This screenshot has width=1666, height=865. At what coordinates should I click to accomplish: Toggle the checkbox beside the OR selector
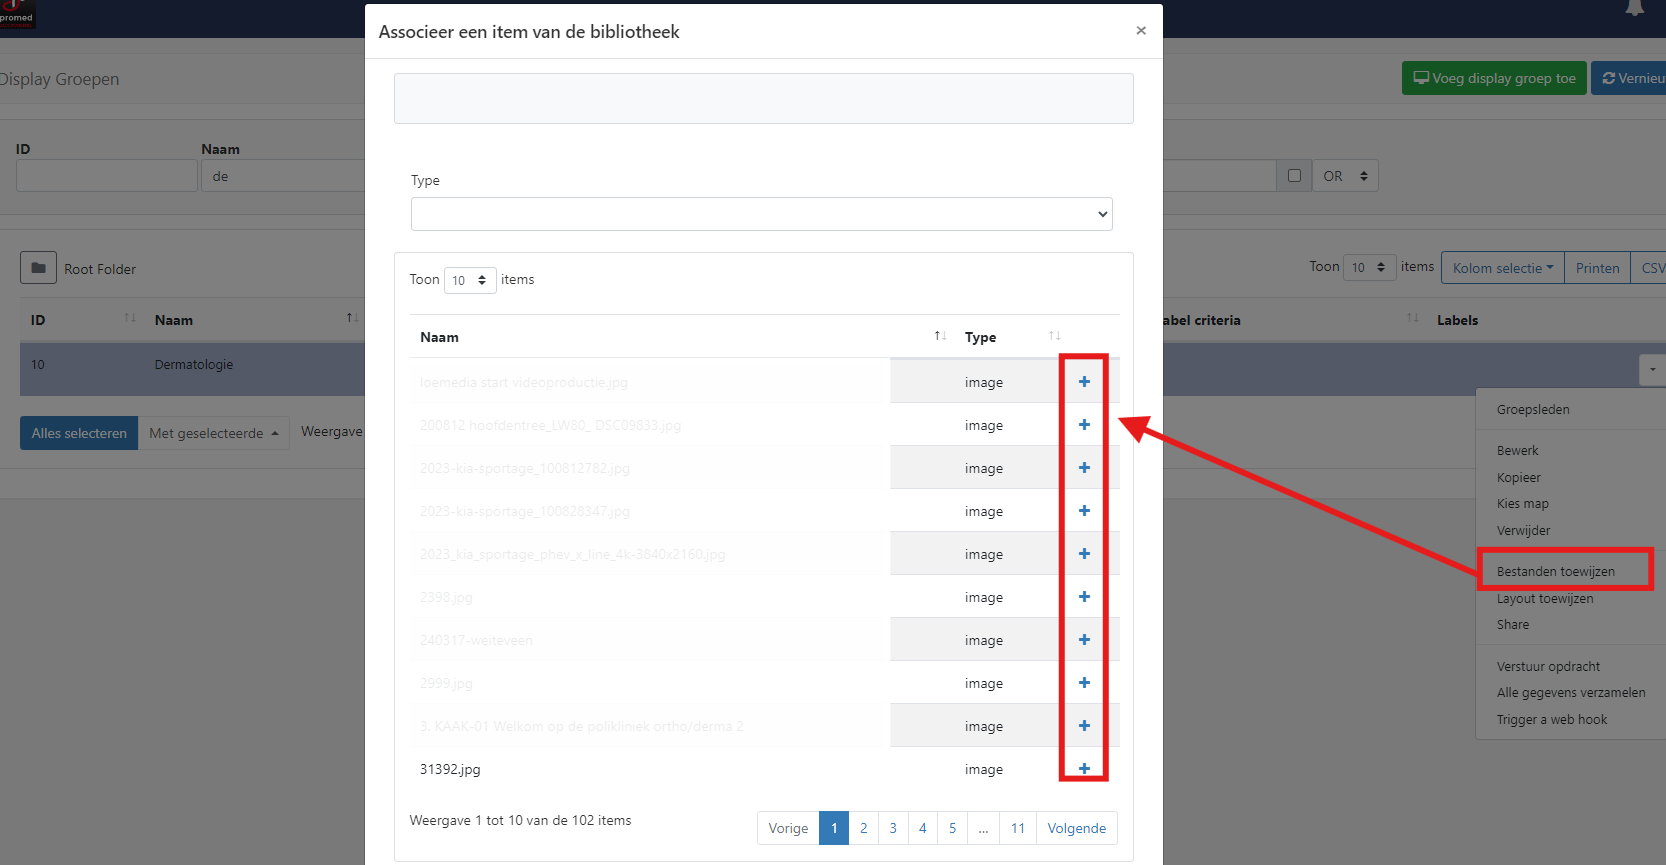click(1294, 176)
